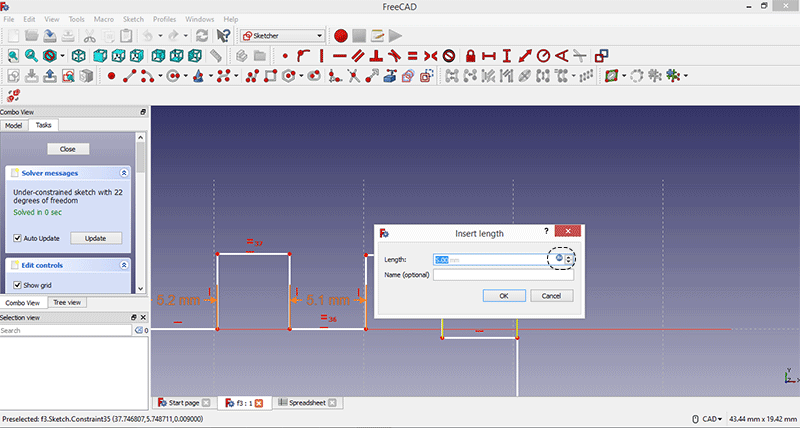Click the red record macro button

342,35
